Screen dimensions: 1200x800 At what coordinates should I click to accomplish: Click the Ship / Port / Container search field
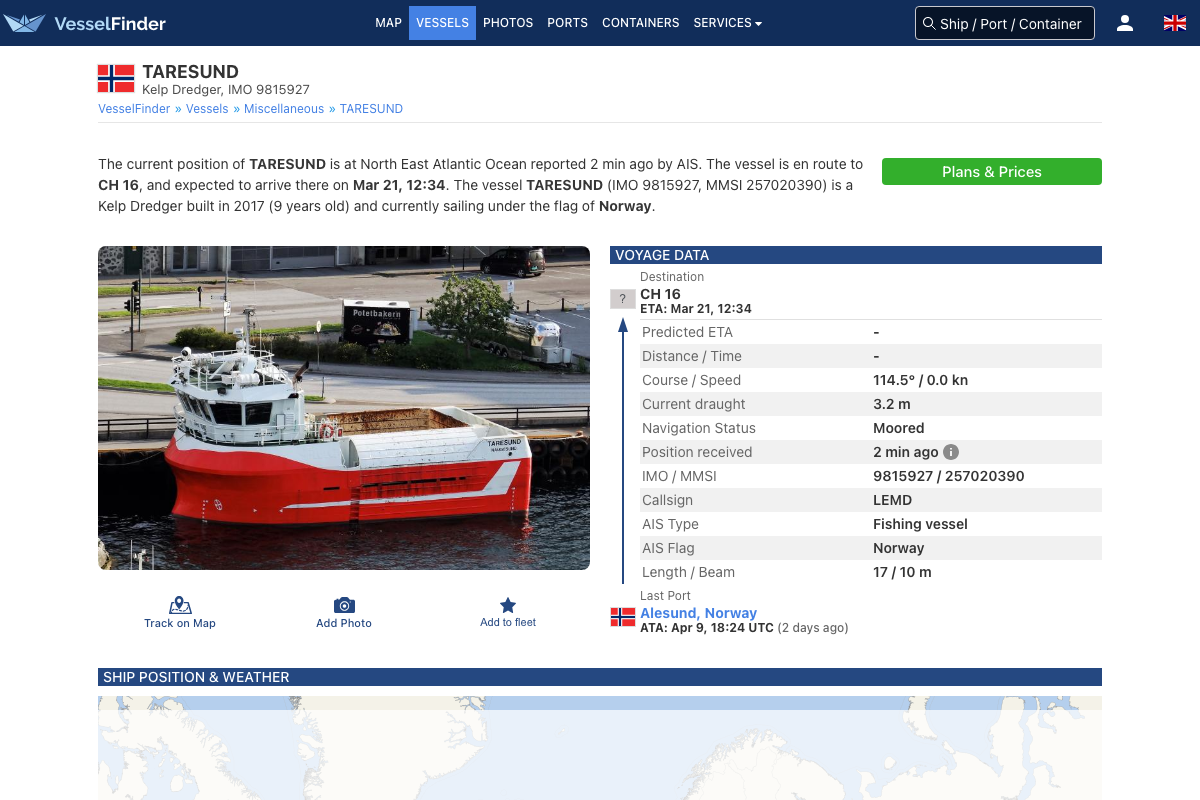click(x=1005, y=23)
